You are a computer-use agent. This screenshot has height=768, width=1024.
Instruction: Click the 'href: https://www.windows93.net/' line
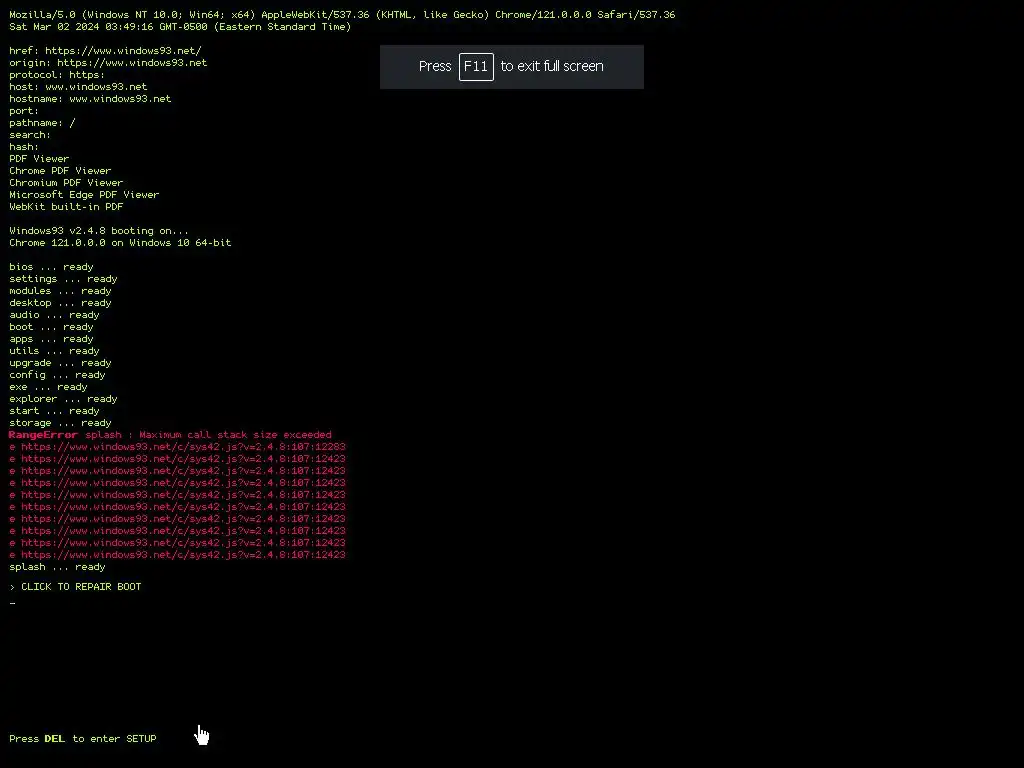point(105,50)
